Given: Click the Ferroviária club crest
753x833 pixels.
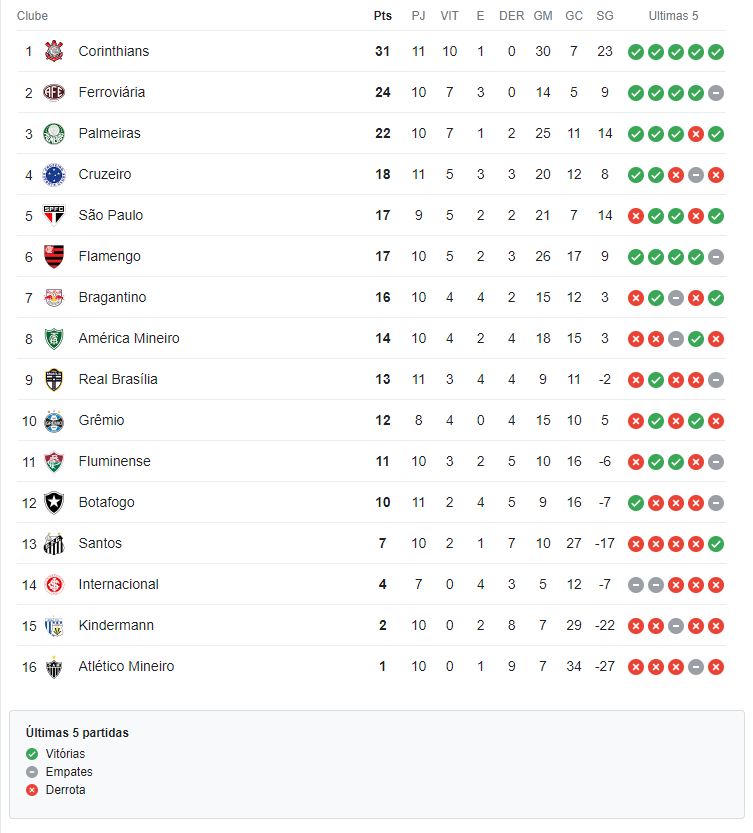Looking at the screenshot, I should pyautogui.click(x=54, y=92).
